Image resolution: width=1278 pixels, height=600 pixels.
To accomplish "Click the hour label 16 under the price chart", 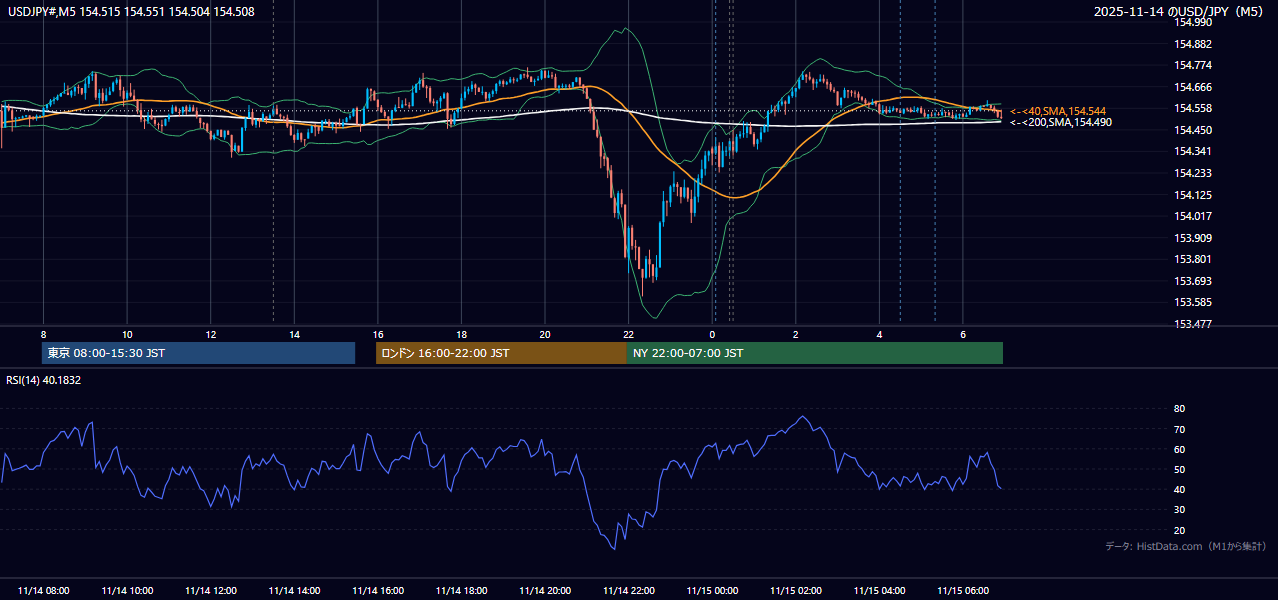I will tap(378, 334).
